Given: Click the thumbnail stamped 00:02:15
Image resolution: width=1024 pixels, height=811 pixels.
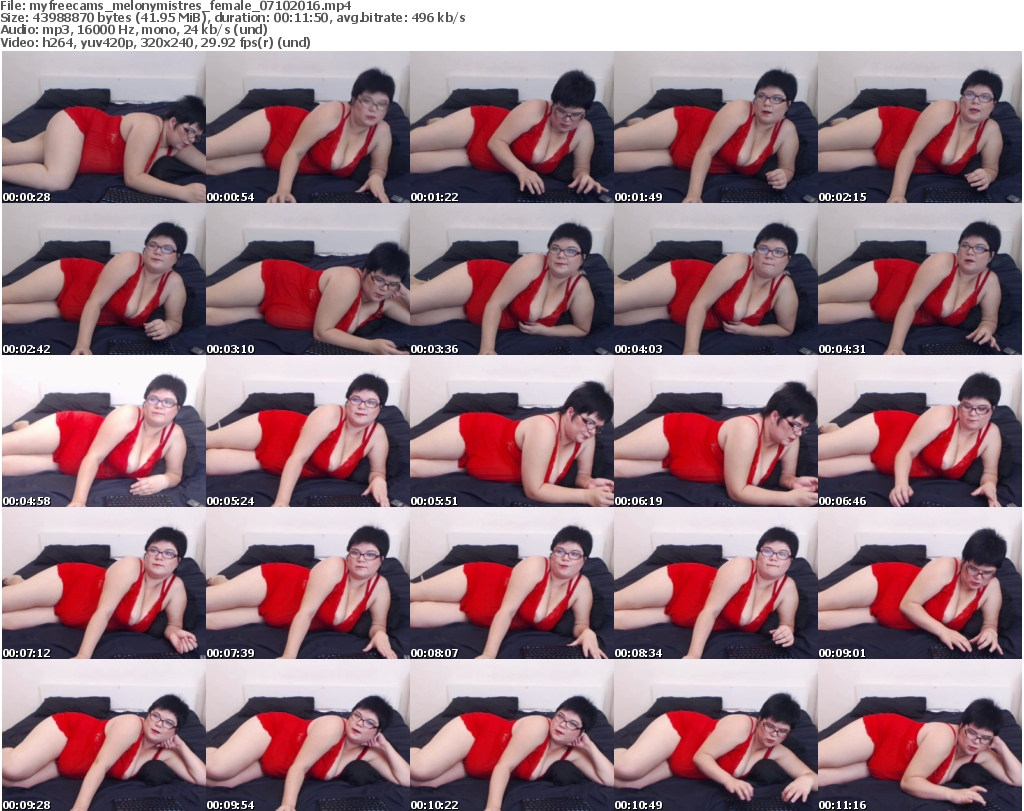Looking at the screenshot, I should 920,127.
